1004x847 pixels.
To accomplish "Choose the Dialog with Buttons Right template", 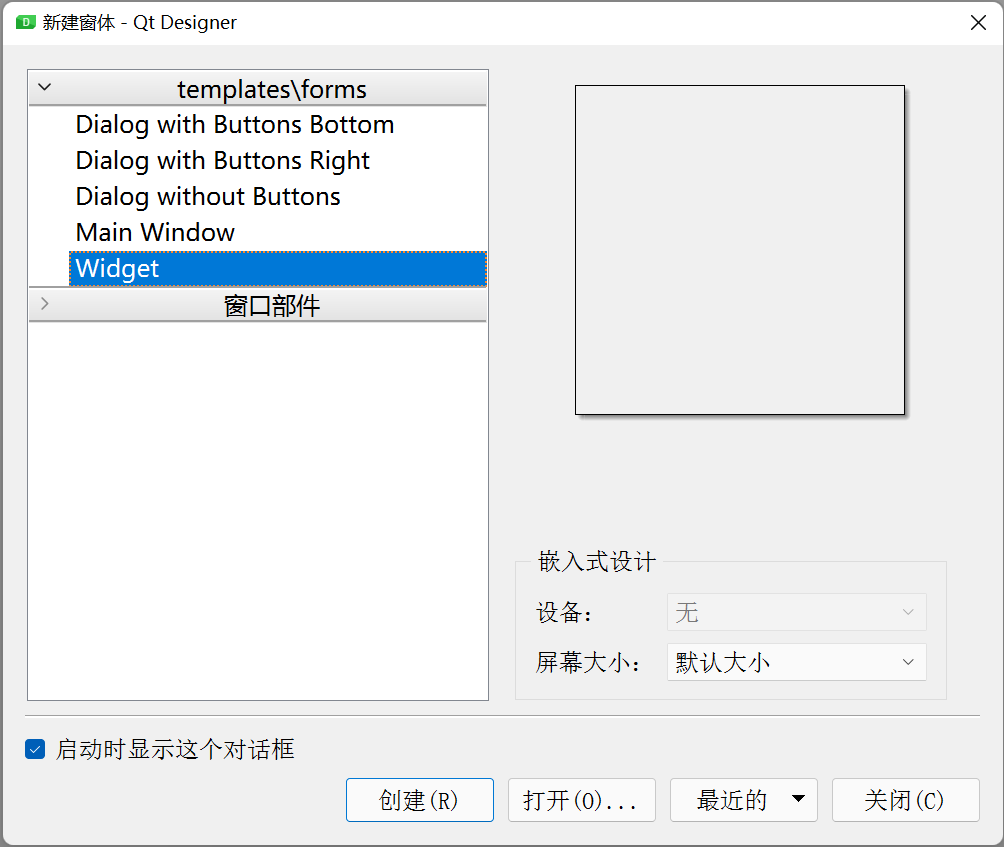I will (222, 160).
